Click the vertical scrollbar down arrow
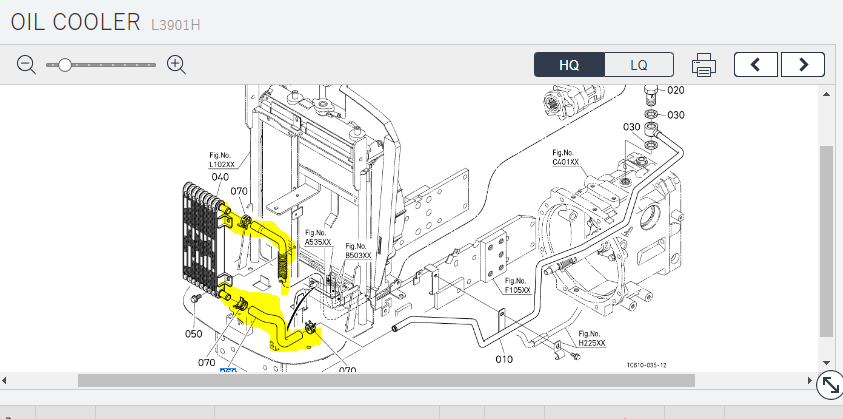843x419 pixels. click(x=826, y=362)
